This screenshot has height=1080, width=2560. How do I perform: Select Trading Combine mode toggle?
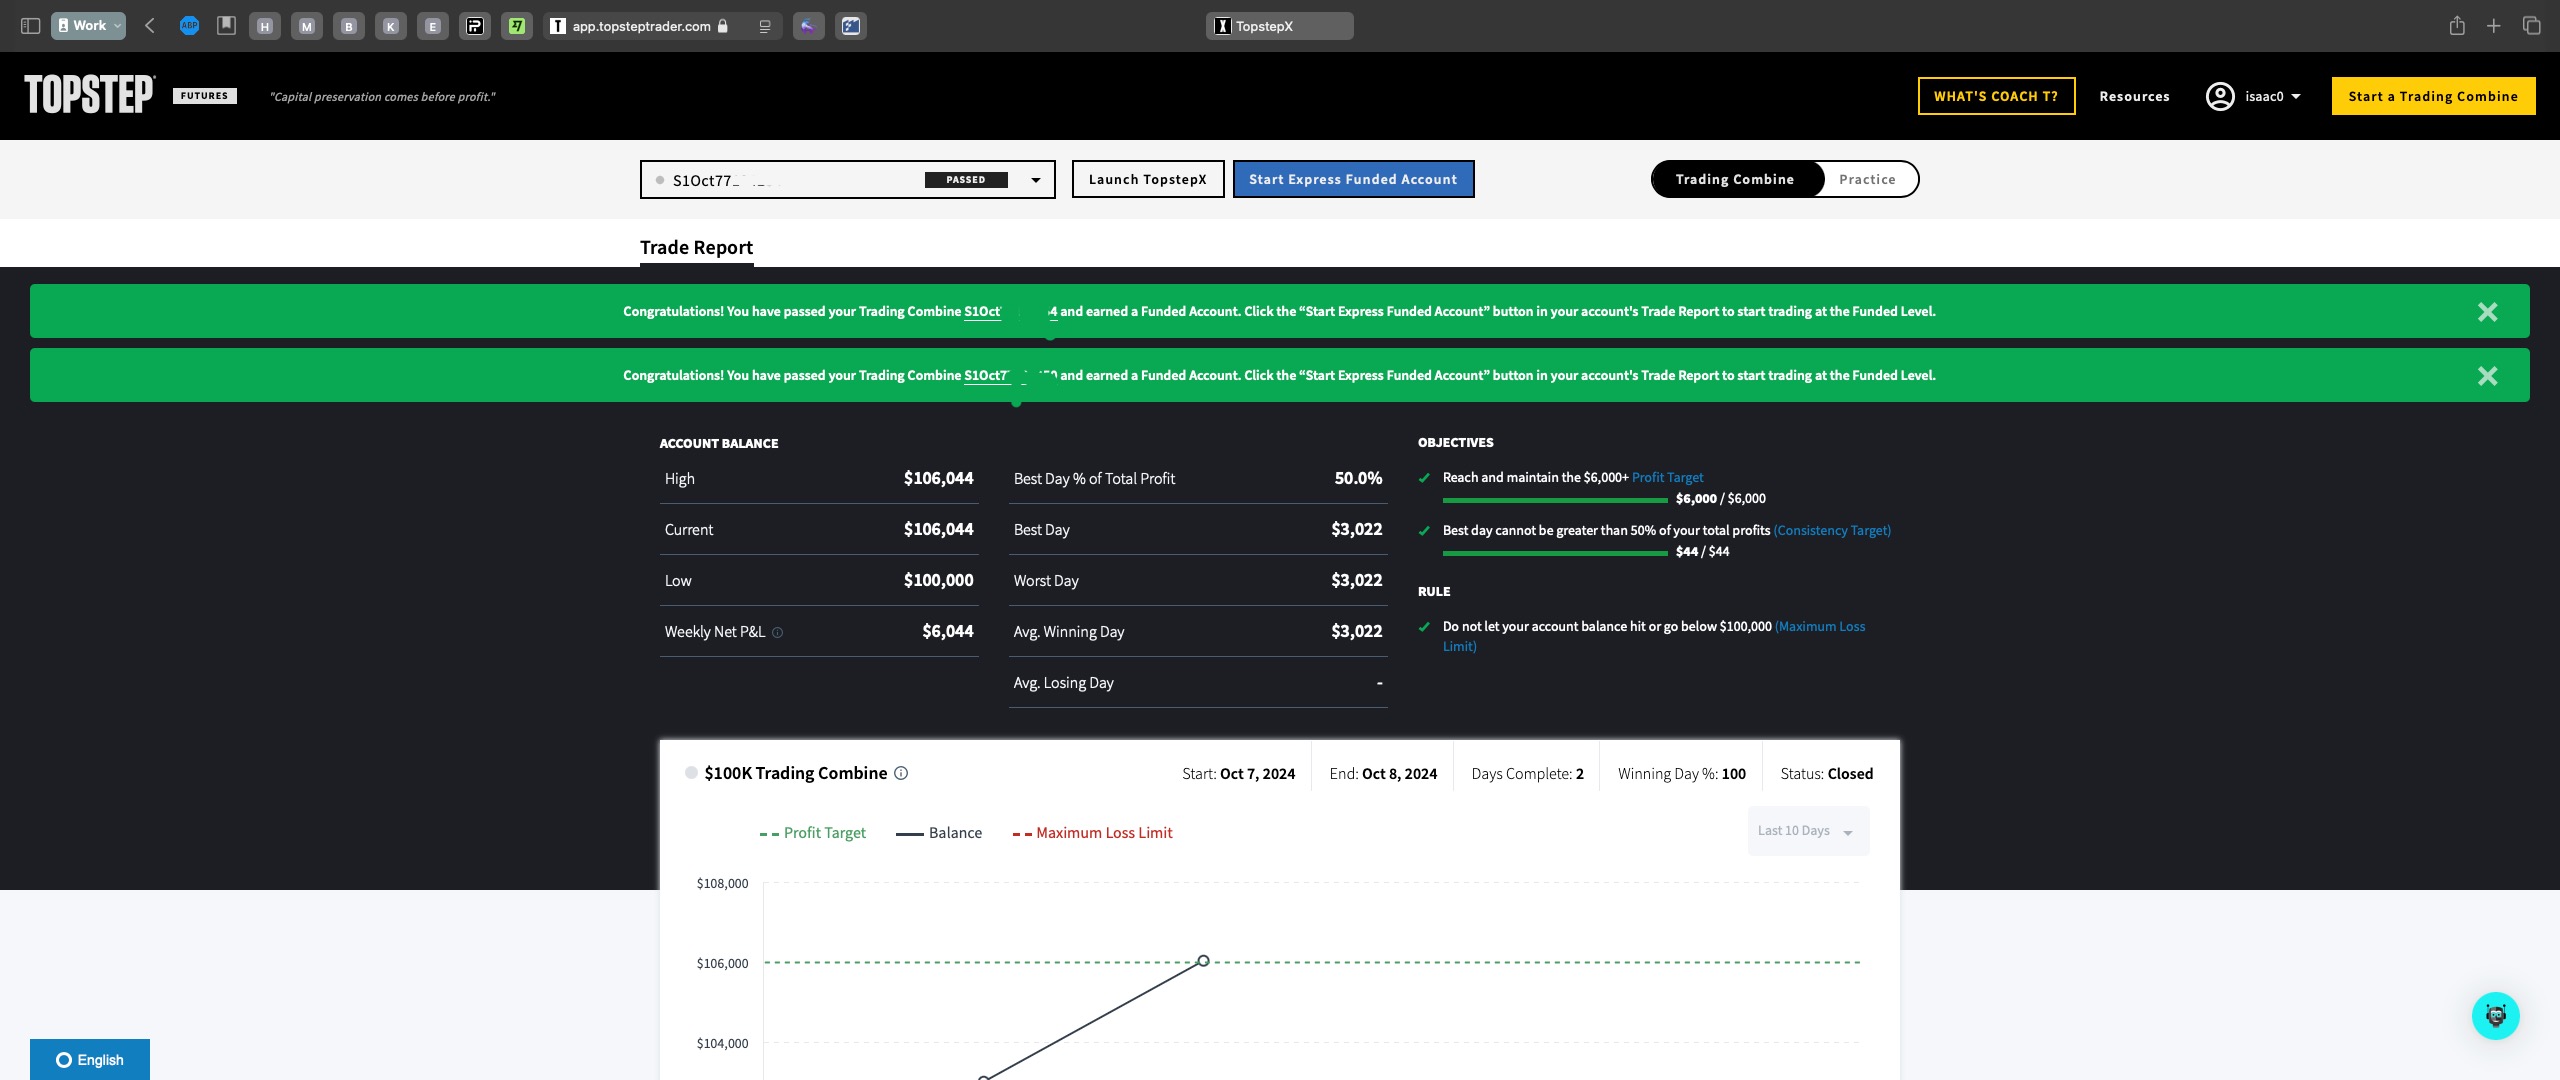pyautogui.click(x=1734, y=179)
